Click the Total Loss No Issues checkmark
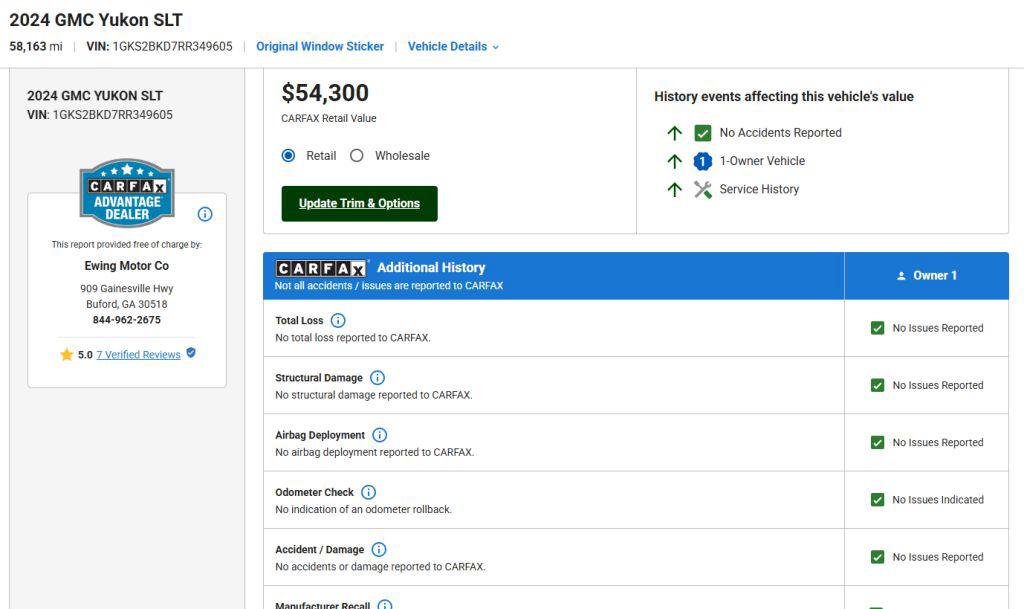This screenshot has height=609, width=1024. (878, 328)
